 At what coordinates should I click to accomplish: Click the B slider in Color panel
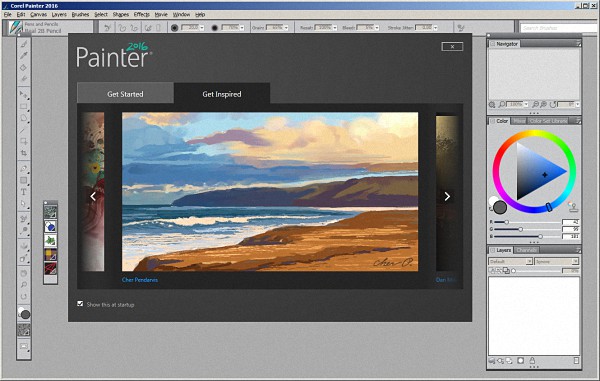(x=527, y=236)
